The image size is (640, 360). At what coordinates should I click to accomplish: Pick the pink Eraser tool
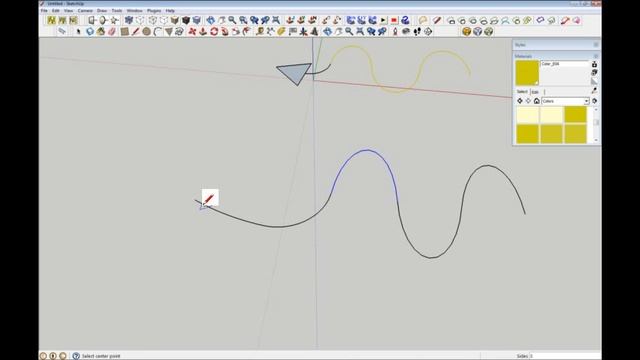point(112,31)
